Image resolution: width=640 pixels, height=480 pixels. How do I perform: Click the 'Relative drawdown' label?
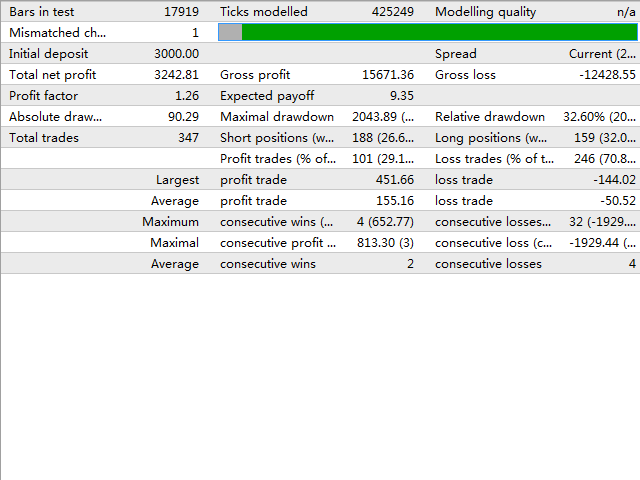[490, 117]
